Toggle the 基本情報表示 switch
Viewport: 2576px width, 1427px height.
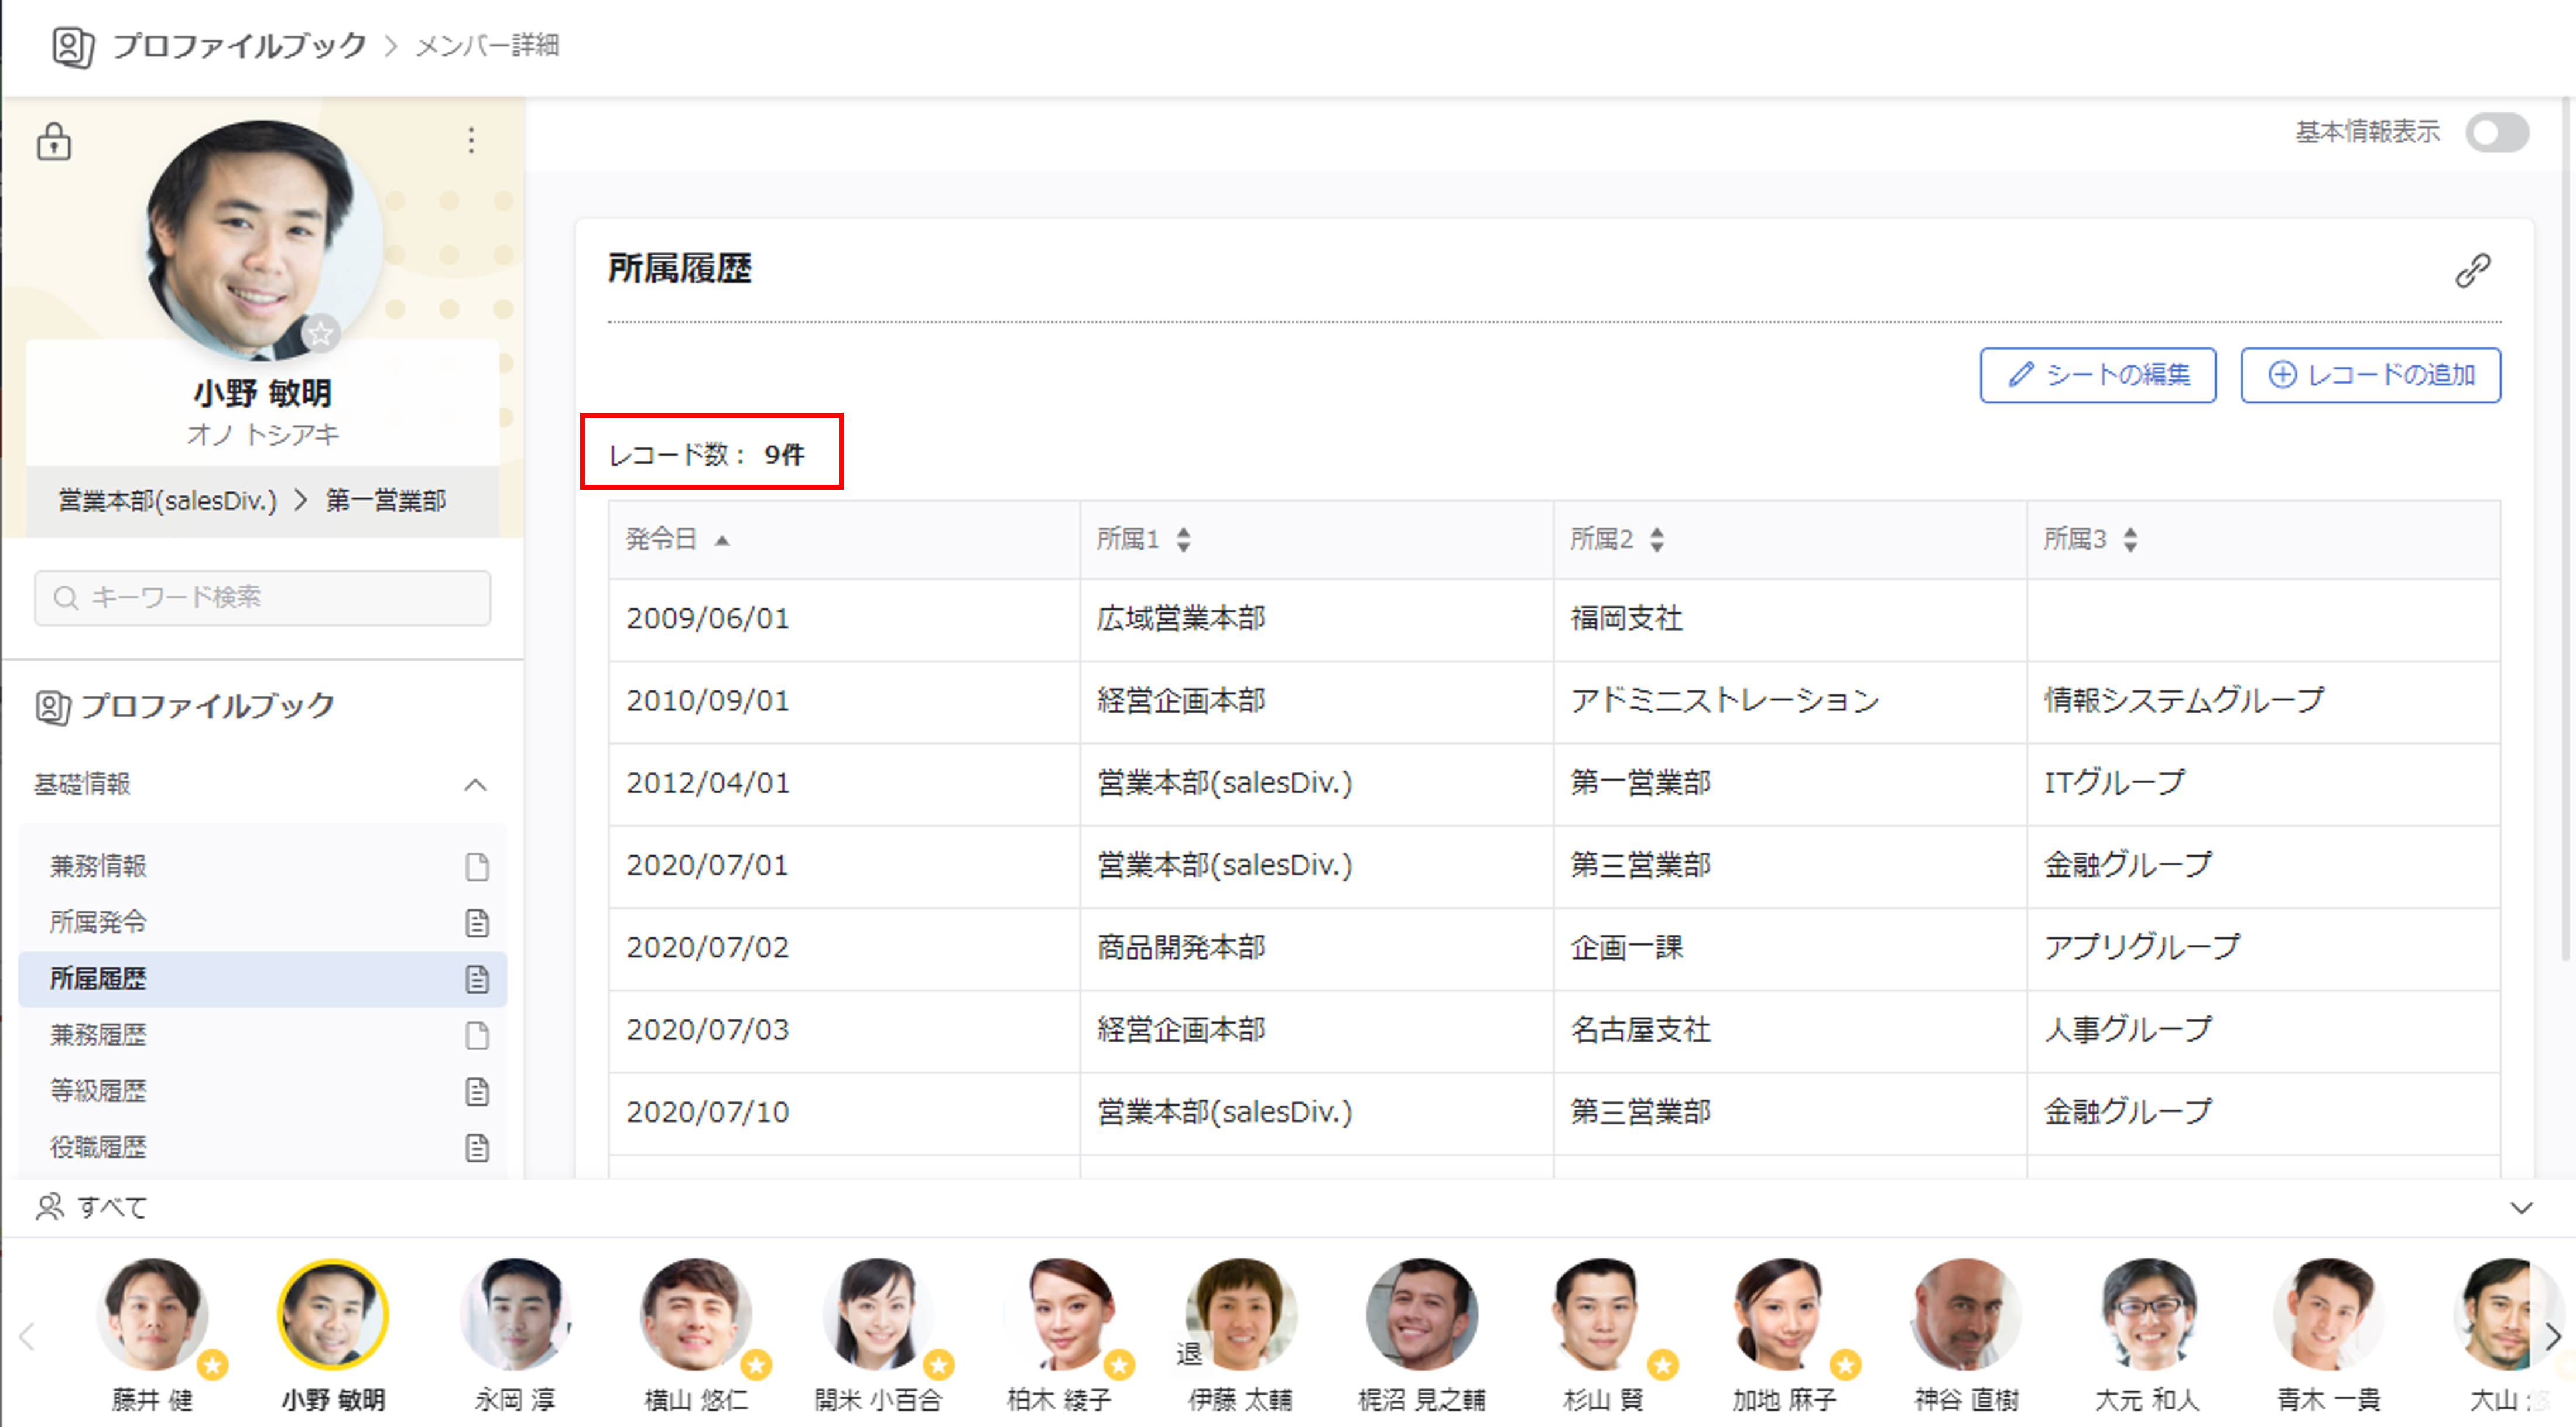[x=2497, y=133]
